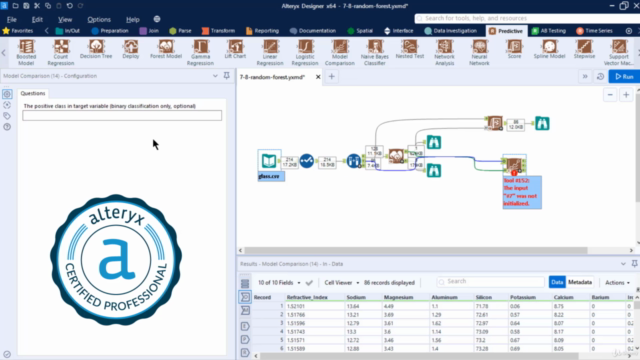The width and height of the screenshot is (640, 360).
Task: Open the schedule history clock icon
Action: pyautogui.click(x=600, y=76)
